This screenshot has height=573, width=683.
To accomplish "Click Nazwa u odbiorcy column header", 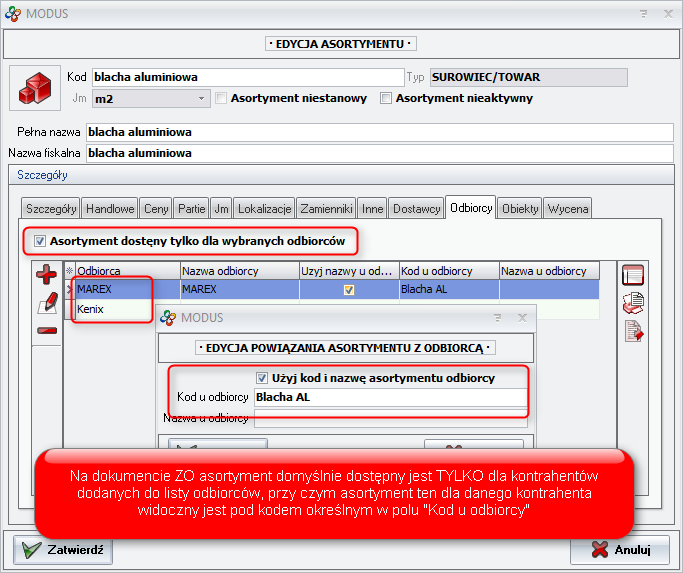I will coord(549,271).
